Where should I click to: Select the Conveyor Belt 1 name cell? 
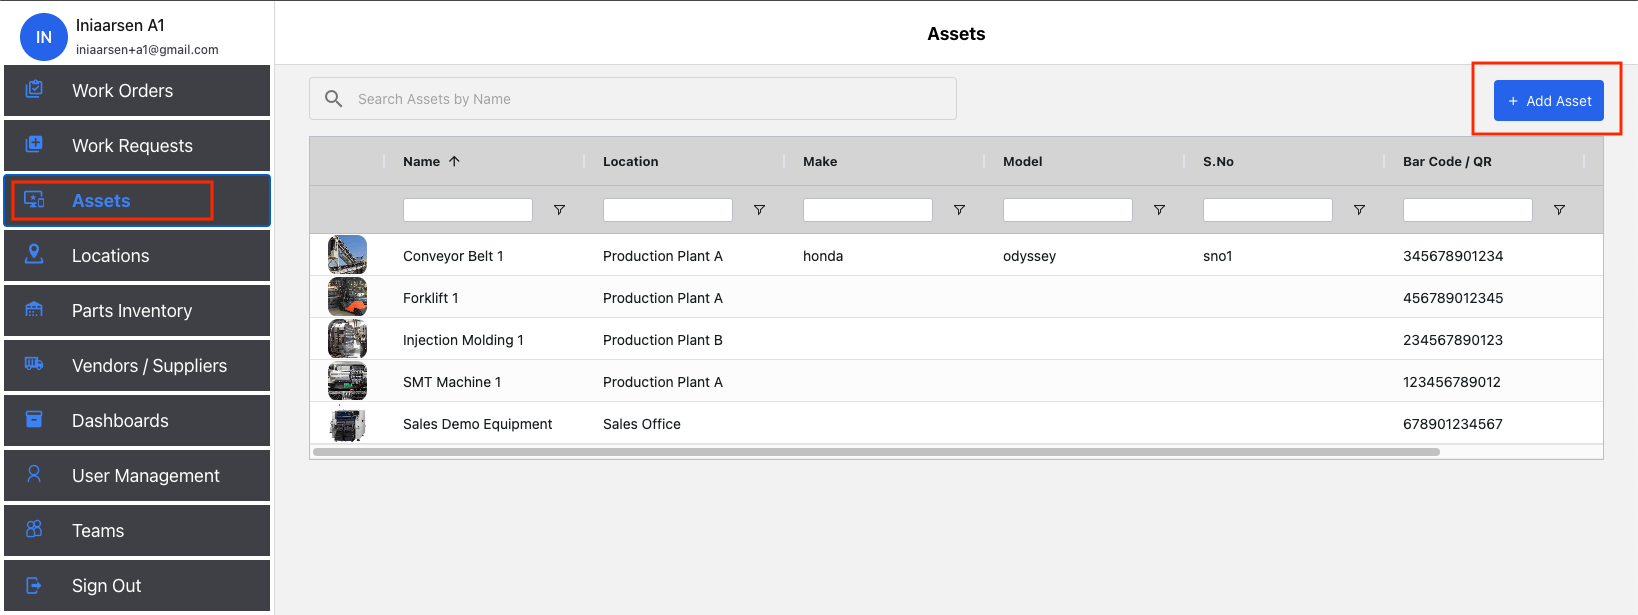point(453,256)
